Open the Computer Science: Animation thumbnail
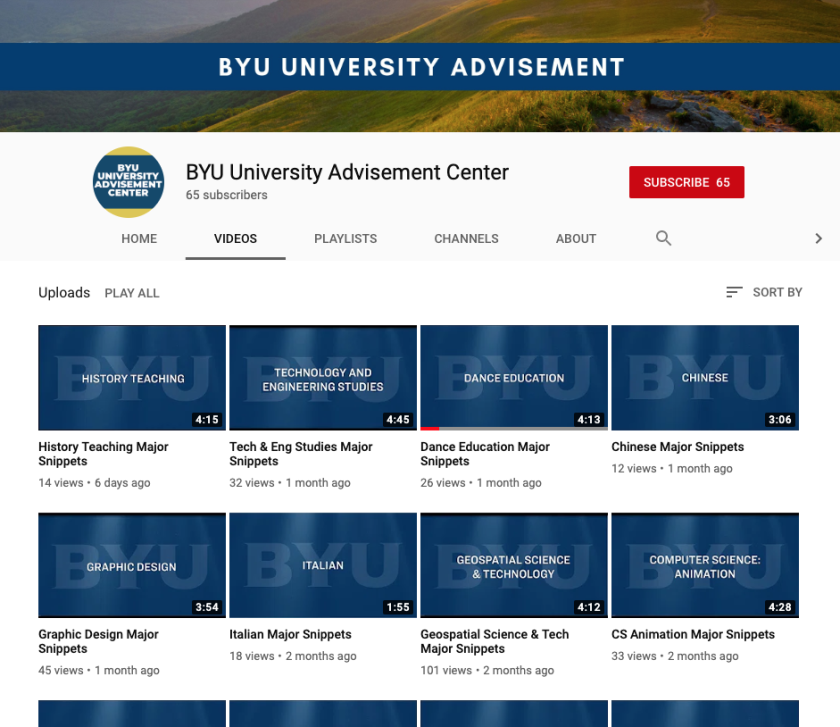840x727 pixels. (x=705, y=565)
